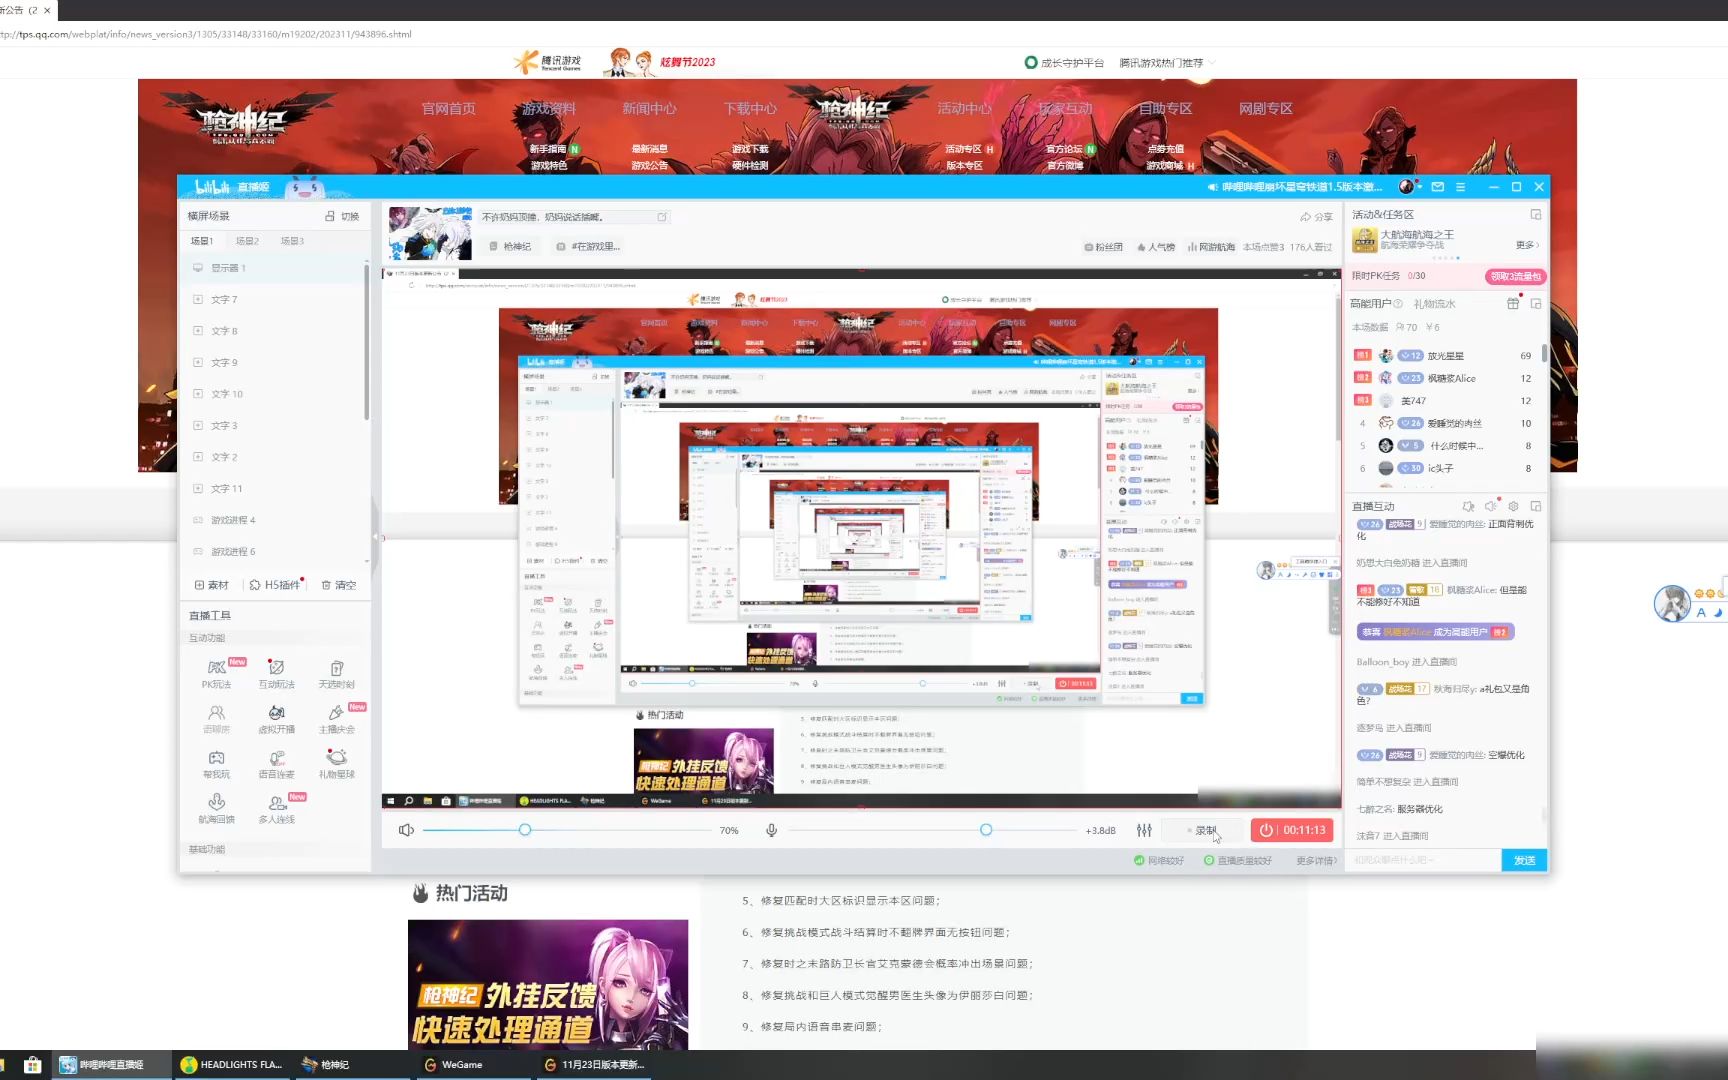Click the 录制 record button
1728x1080 pixels.
point(1203,830)
